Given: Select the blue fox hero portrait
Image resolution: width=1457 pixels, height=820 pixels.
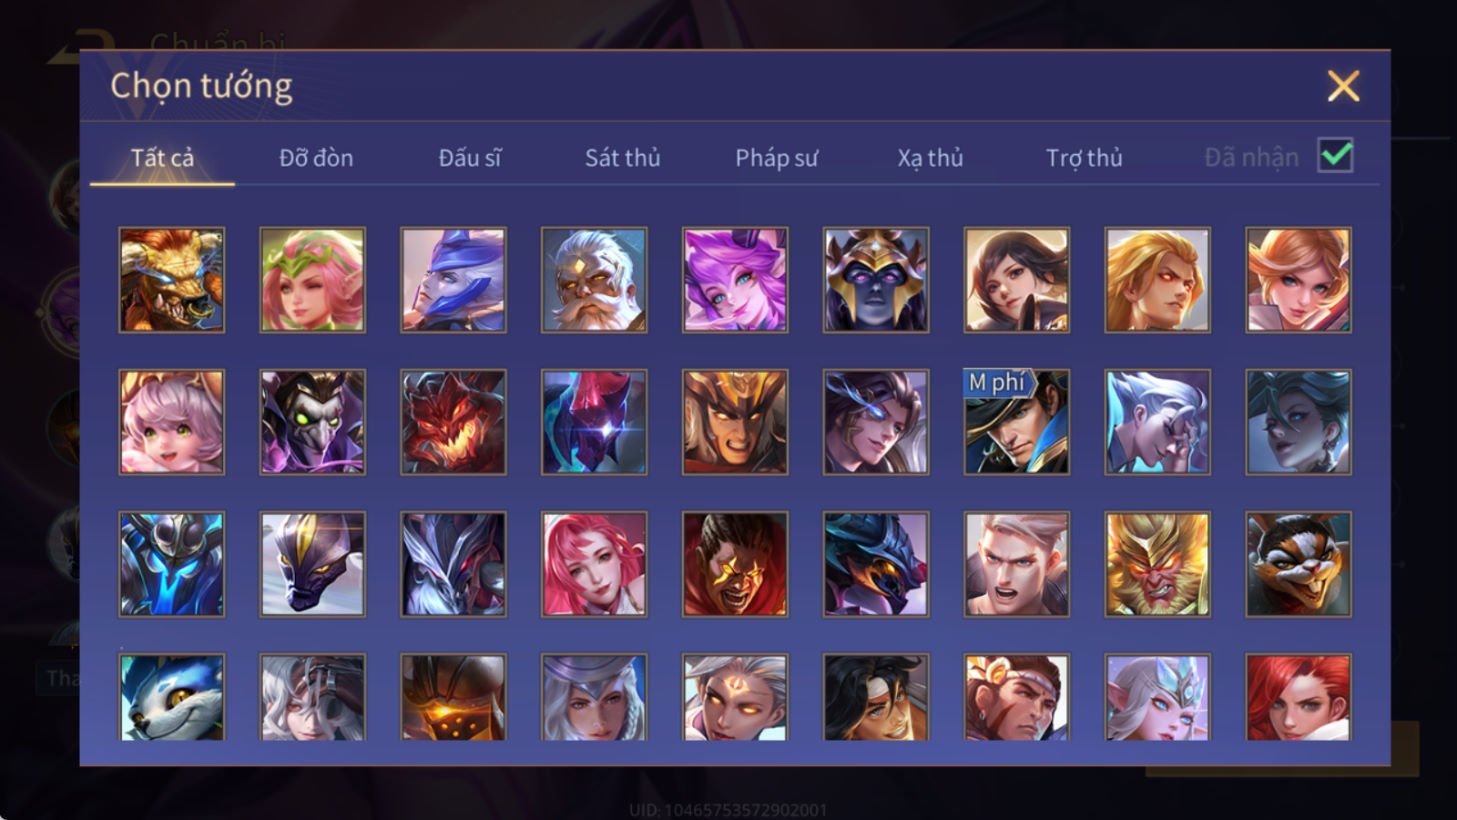Looking at the screenshot, I should point(171,697).
